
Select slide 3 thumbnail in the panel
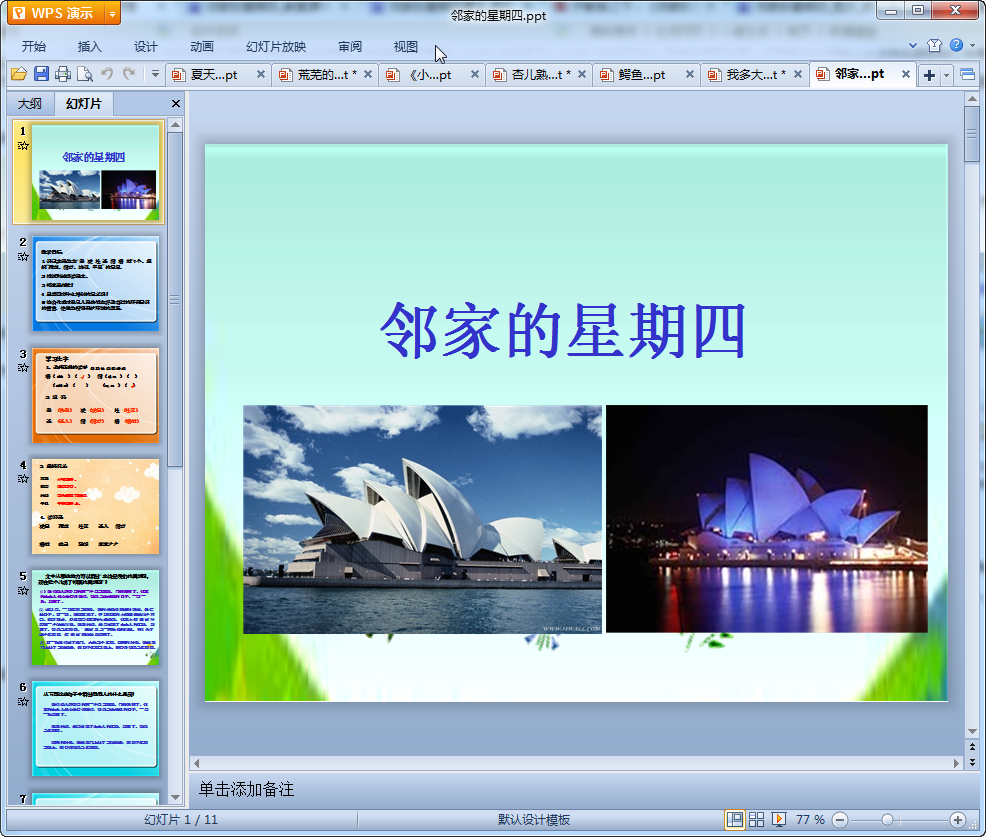(96, 395)
